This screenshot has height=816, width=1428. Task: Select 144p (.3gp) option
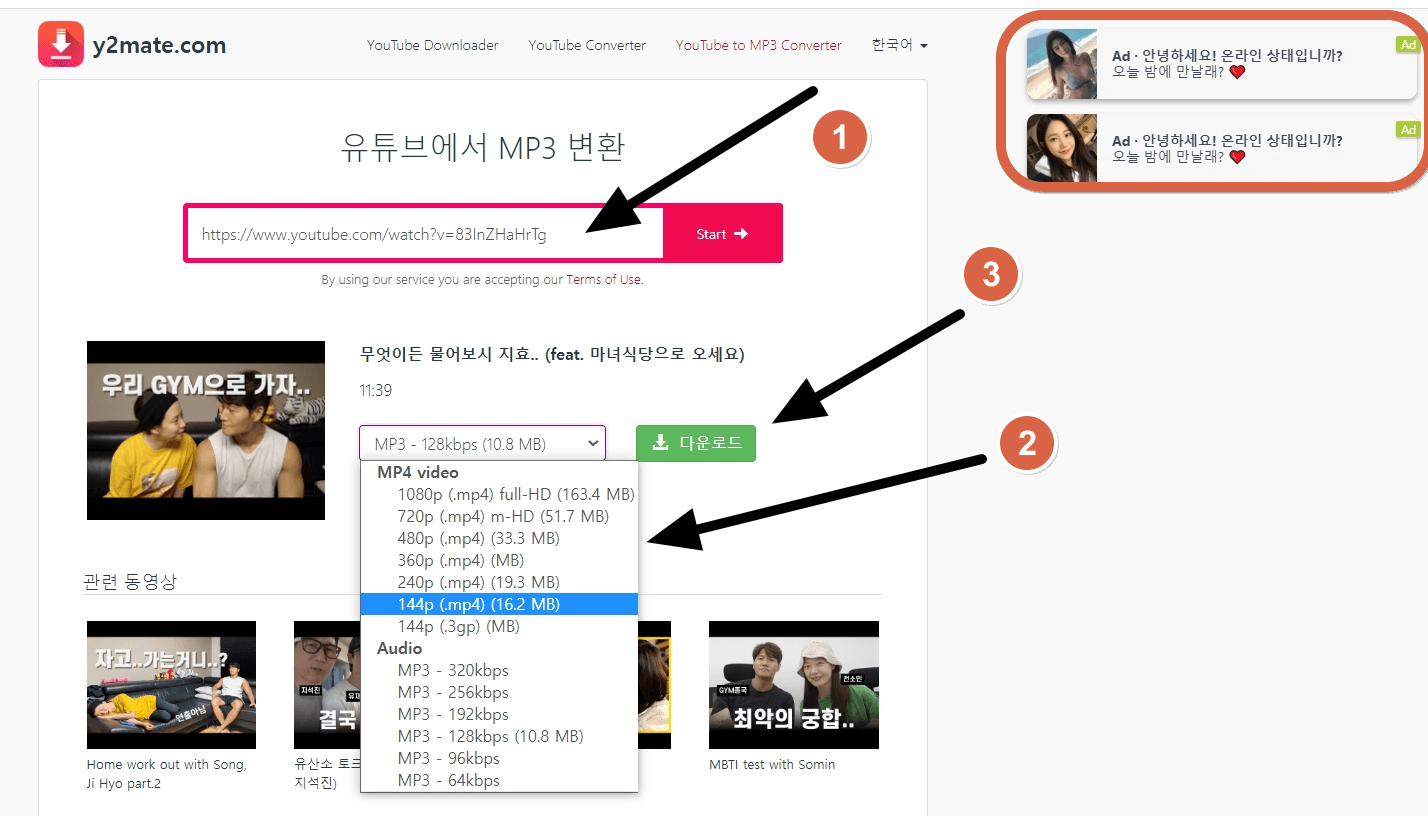[499, 626]
